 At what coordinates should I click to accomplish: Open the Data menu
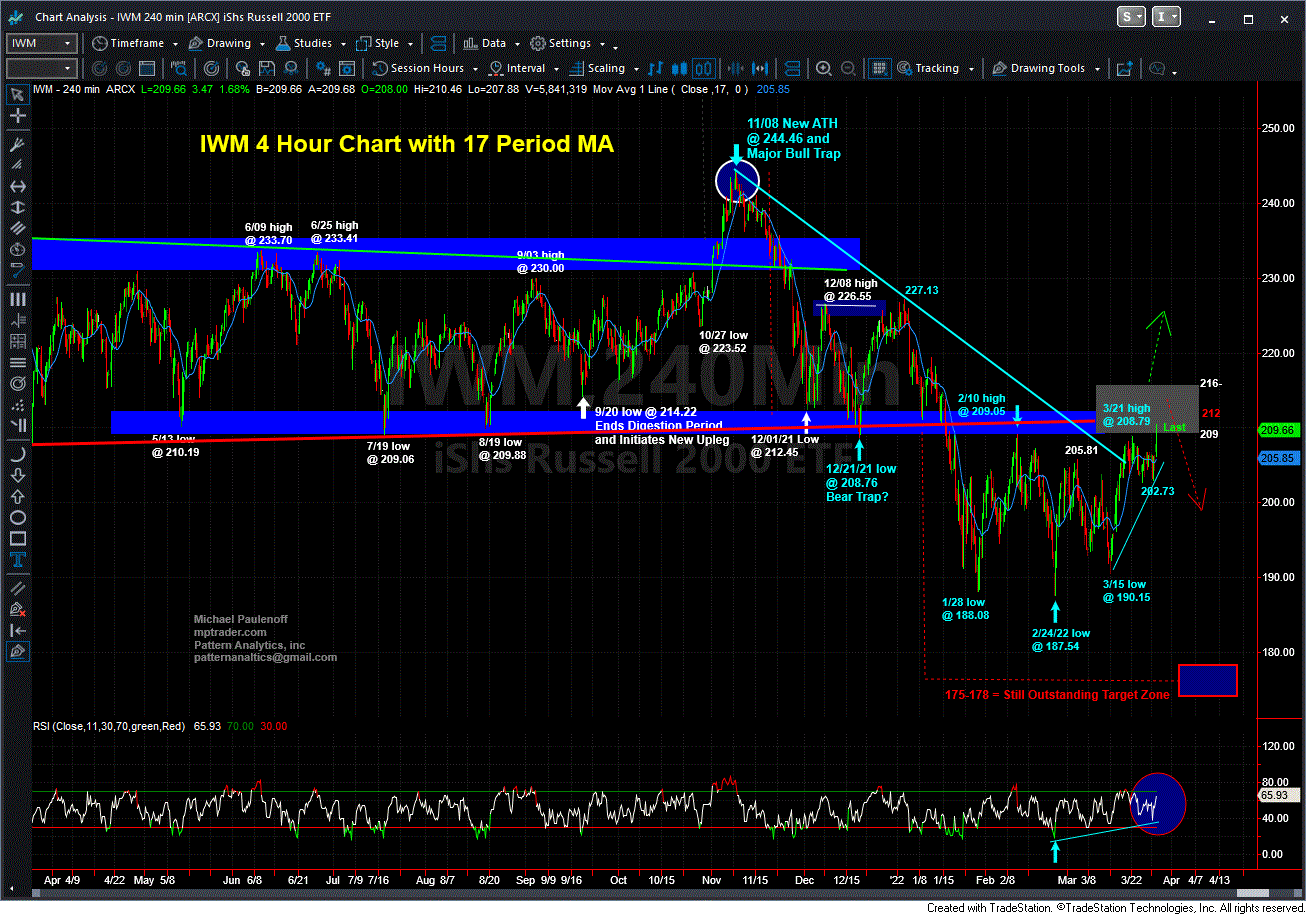[x=490, y=43]
